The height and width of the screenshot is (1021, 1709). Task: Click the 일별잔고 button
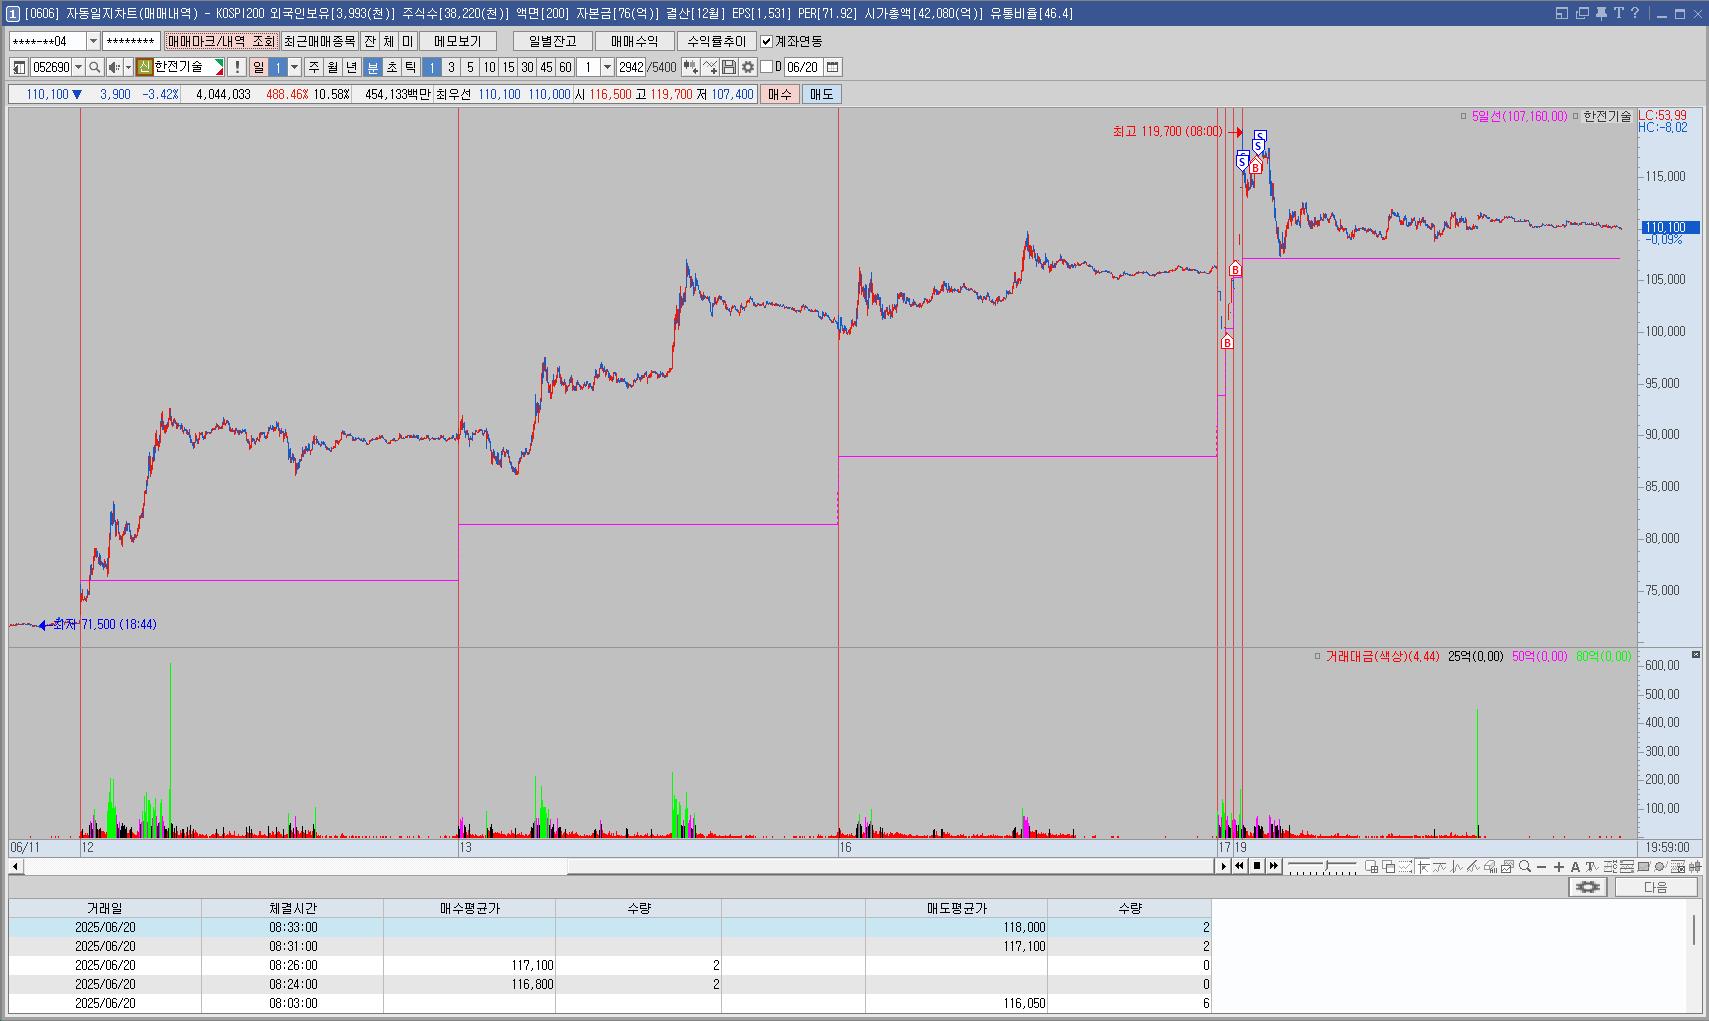point(553,41)
